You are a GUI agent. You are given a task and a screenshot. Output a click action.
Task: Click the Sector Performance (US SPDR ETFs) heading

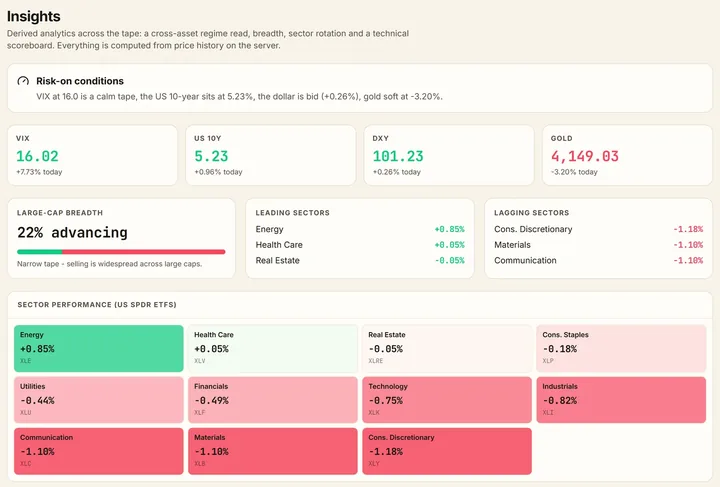(97, 305)
